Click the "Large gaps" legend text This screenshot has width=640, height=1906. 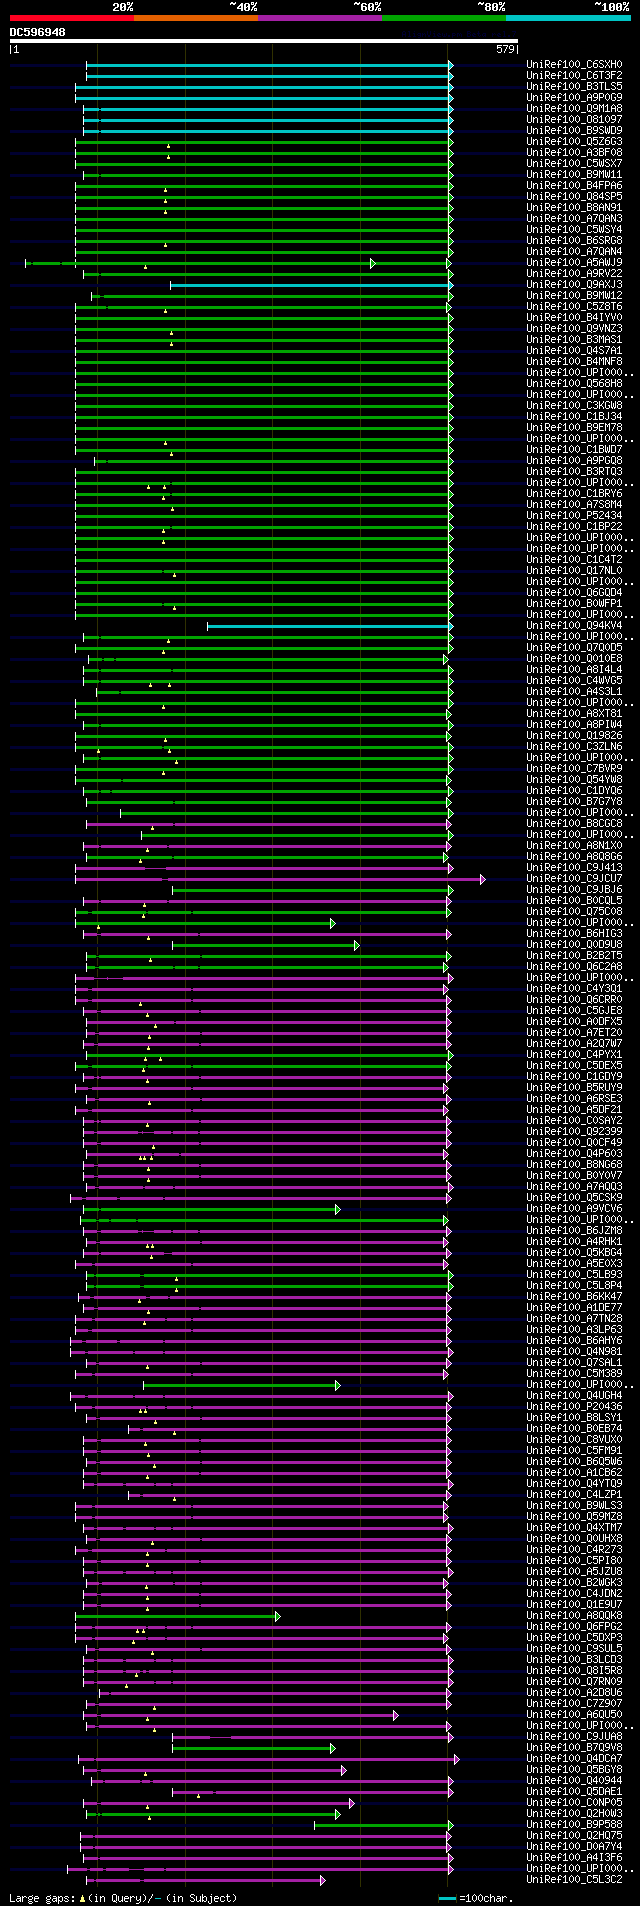click(x=41, y=1898)
